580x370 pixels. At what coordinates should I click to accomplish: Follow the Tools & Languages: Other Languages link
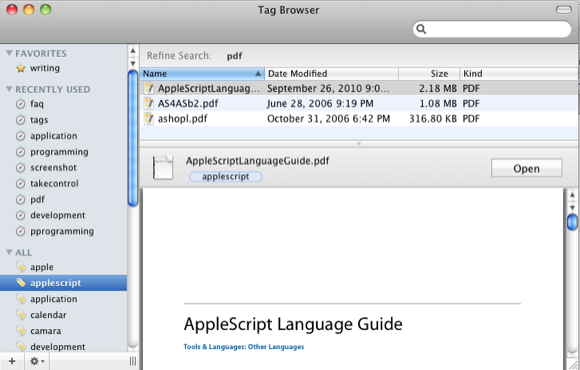coord(244,347)
